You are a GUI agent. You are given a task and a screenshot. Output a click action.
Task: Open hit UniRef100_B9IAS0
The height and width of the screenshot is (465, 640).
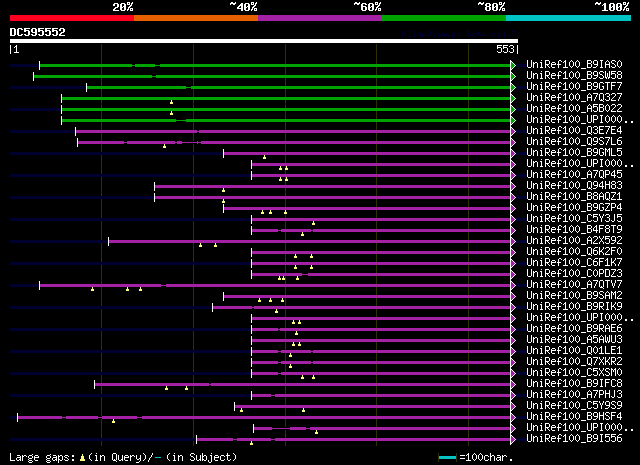click(x=574, y=64)
